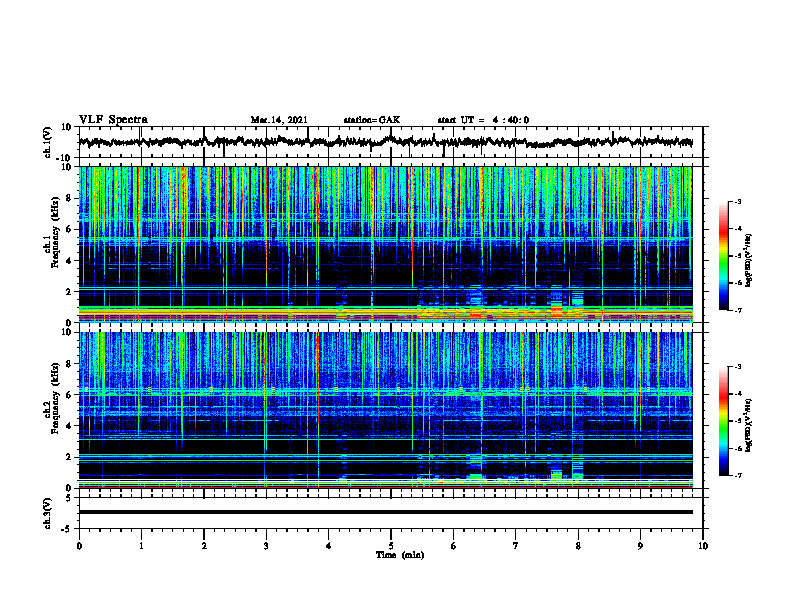Click the "-3" label on lower color scale
Image resolution: width=792 pixels, height=612 pixels.
tap(738, 367)
